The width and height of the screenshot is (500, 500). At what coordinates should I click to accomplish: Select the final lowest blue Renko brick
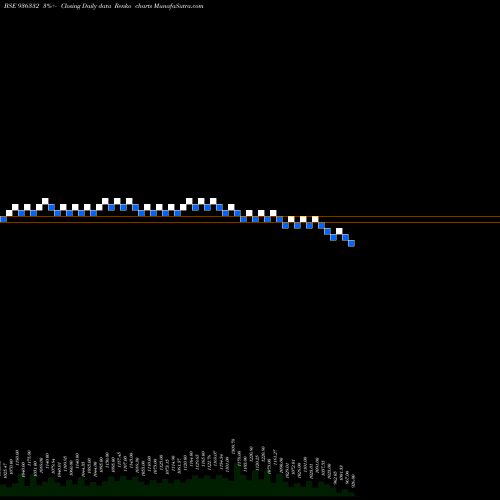tap(351, 243)
